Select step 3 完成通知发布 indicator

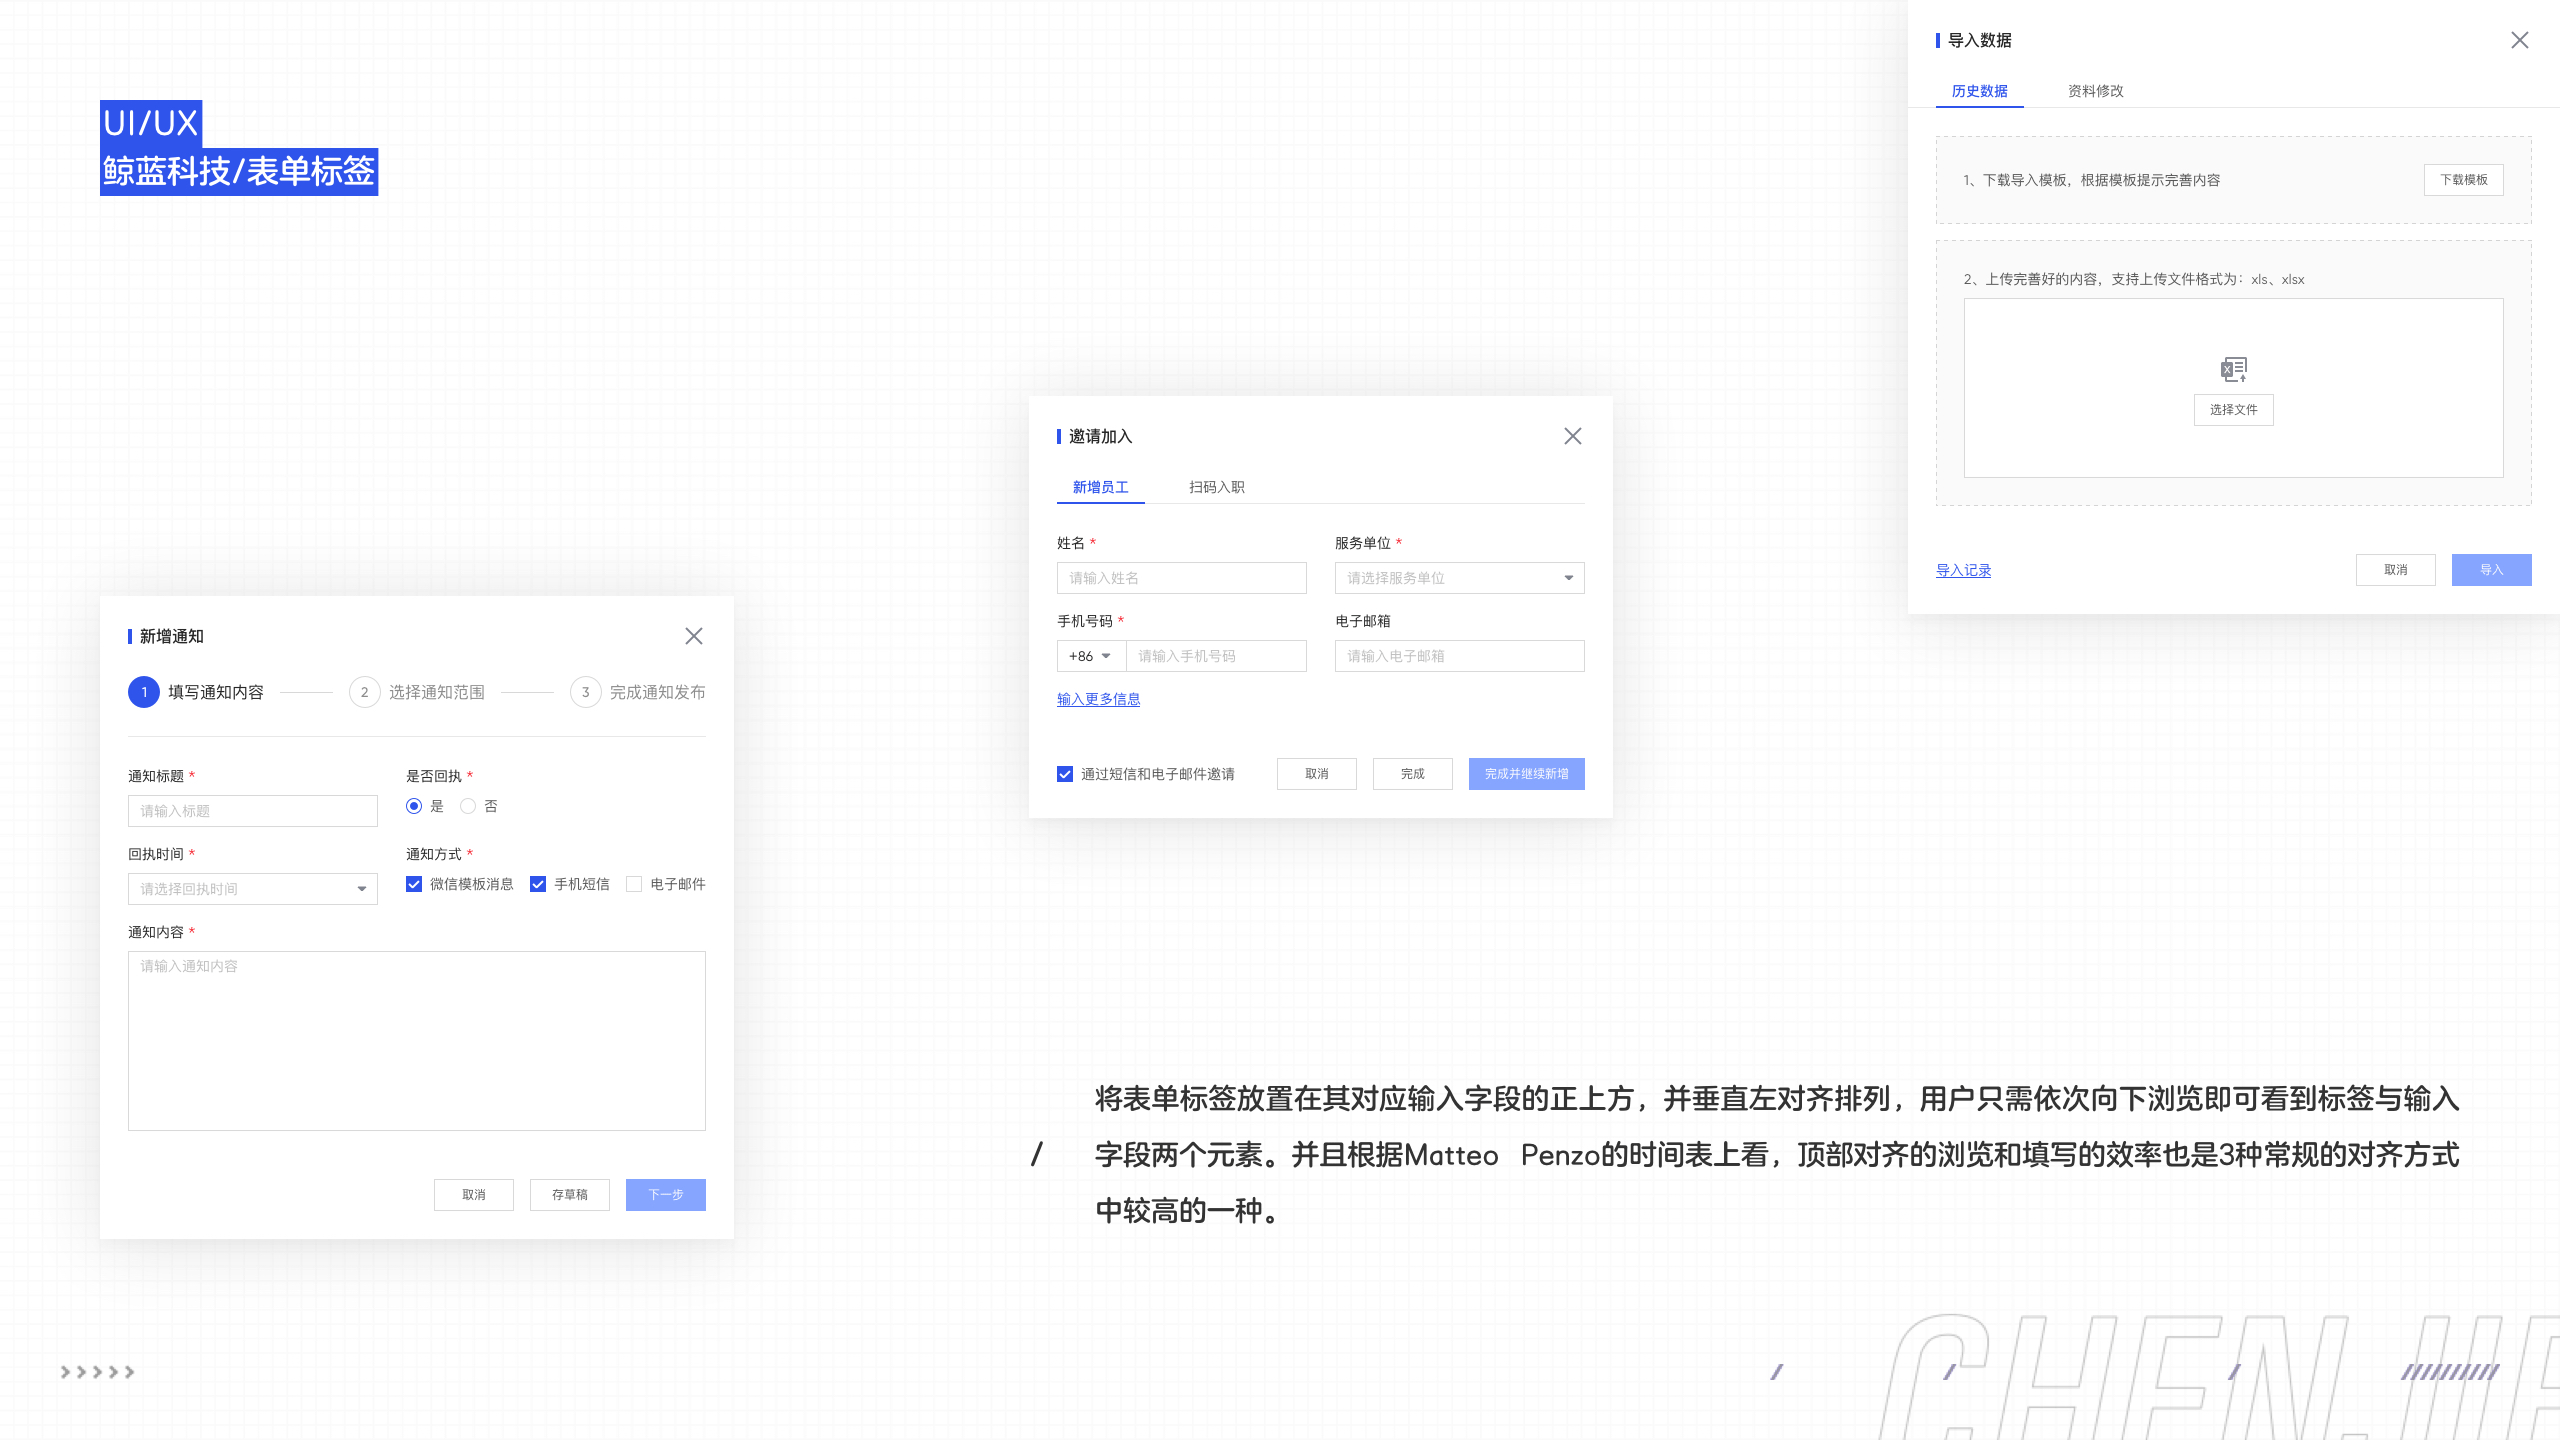click(585, 692)
